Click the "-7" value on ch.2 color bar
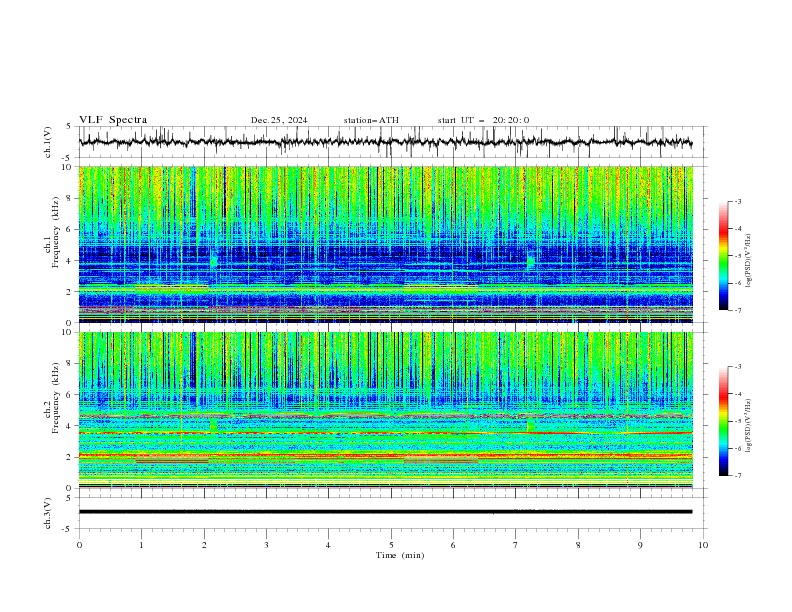The width and height of the screenshot is (792, 612). click(737, 475)
